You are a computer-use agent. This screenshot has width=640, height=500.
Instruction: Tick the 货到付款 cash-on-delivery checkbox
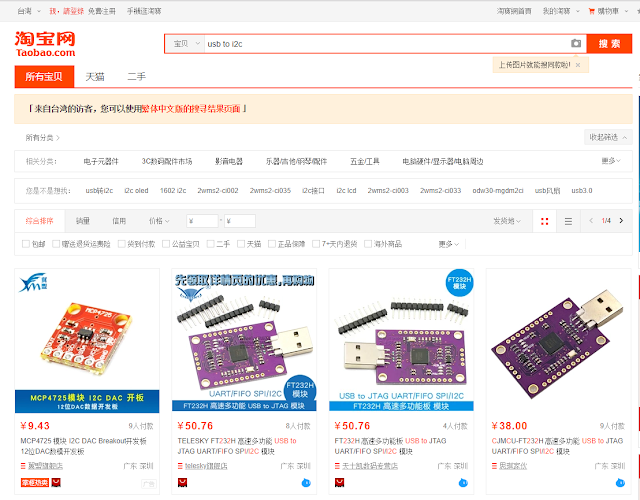[122, 244]
